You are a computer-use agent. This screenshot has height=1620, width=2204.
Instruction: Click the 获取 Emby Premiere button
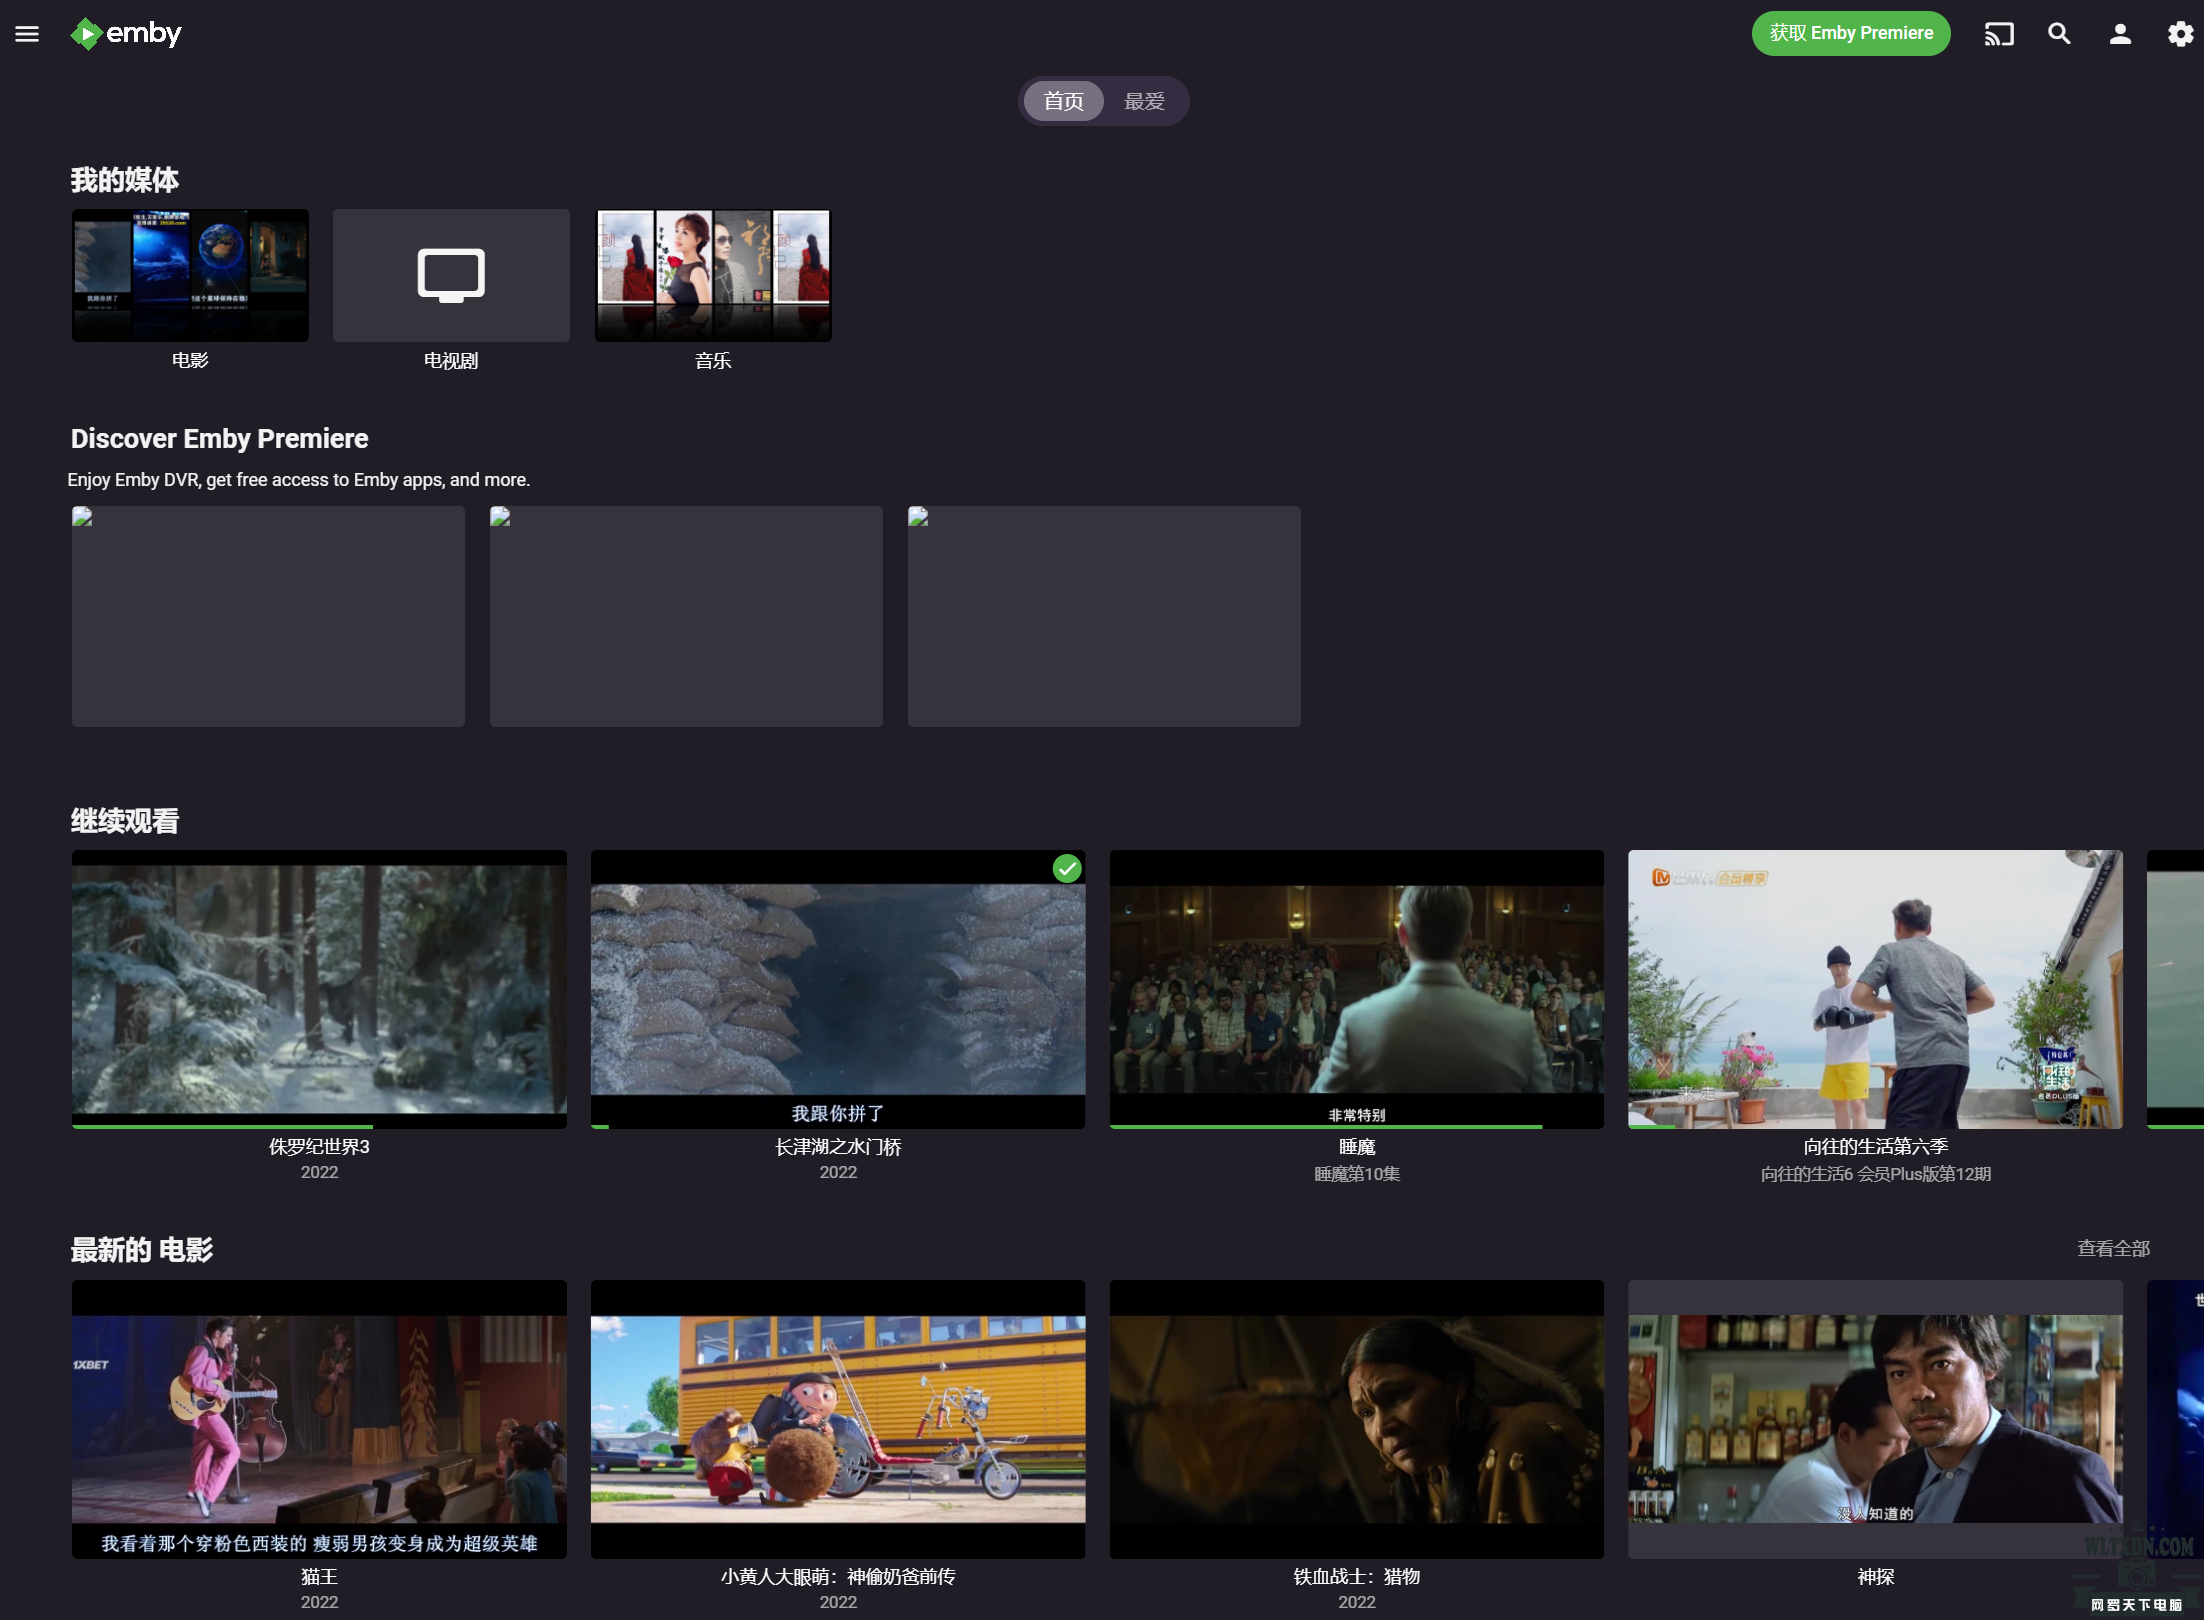point(1851,34)
